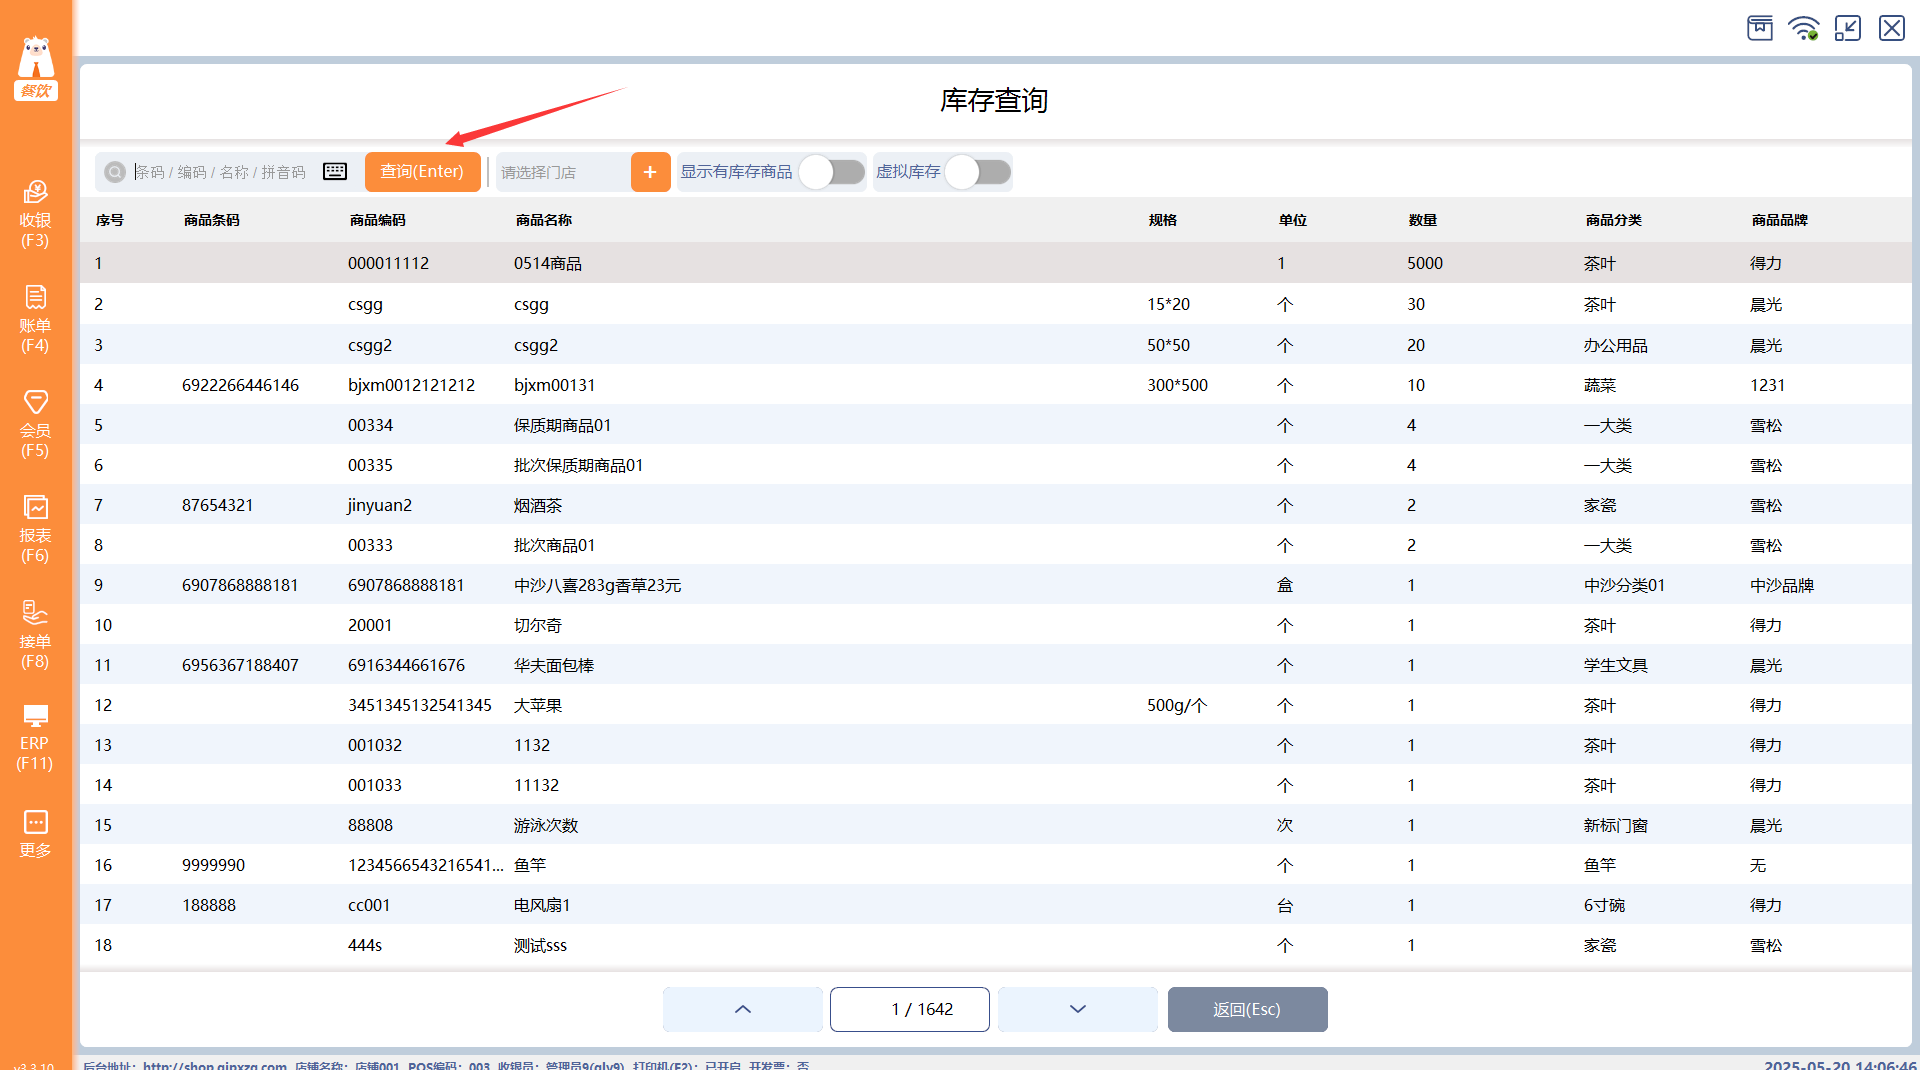This screenshot has height=1070, width=1920.
Task: Click the 序号 column header
Action: coord(110,220)
